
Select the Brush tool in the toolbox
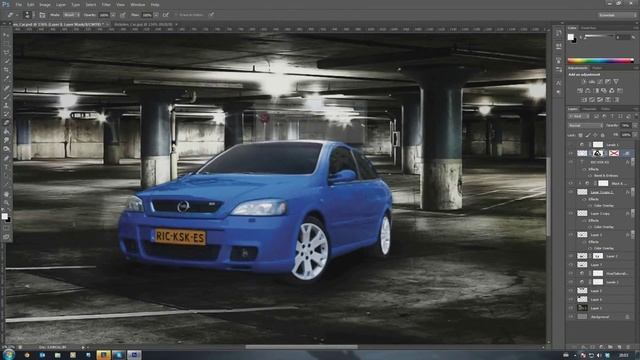6,97
